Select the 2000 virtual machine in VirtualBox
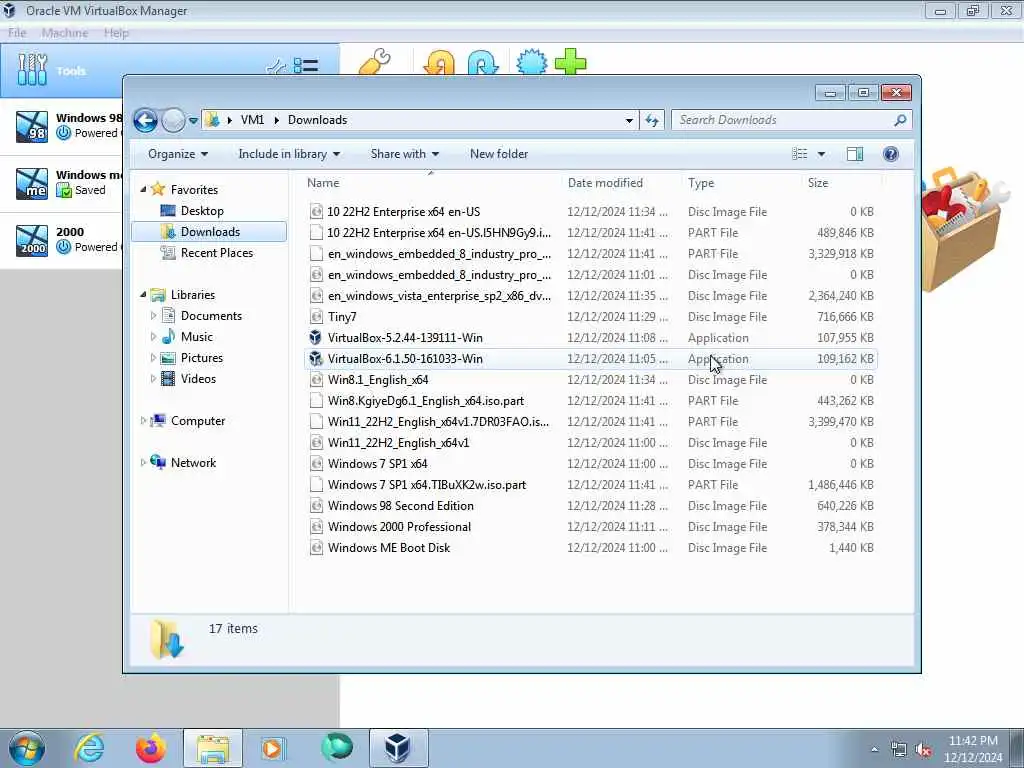The image size is (1024, 768). (x=61, y=240)
